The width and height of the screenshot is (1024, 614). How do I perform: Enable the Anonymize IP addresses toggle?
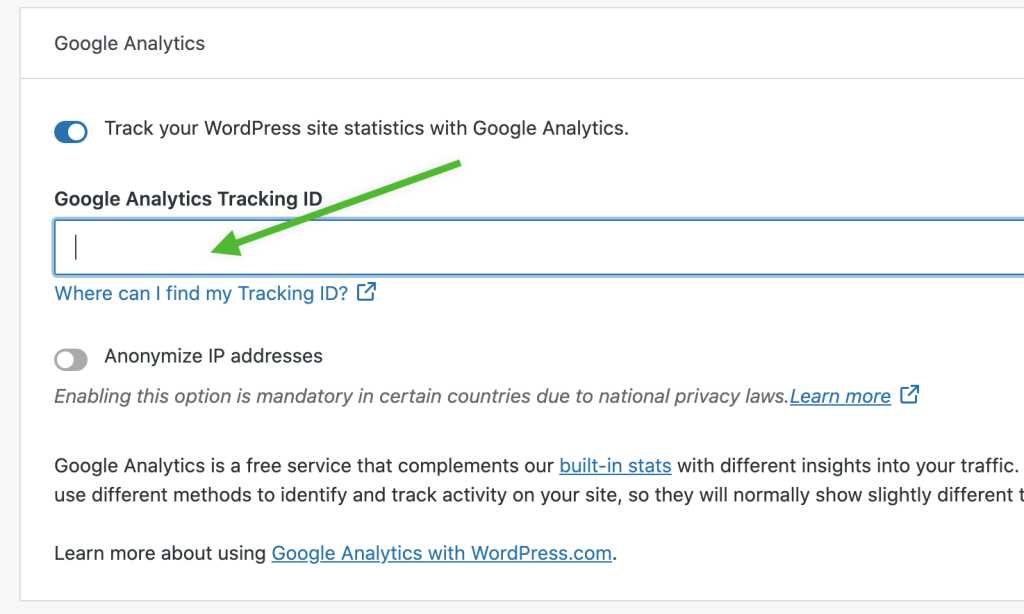(x=71, y=359)
